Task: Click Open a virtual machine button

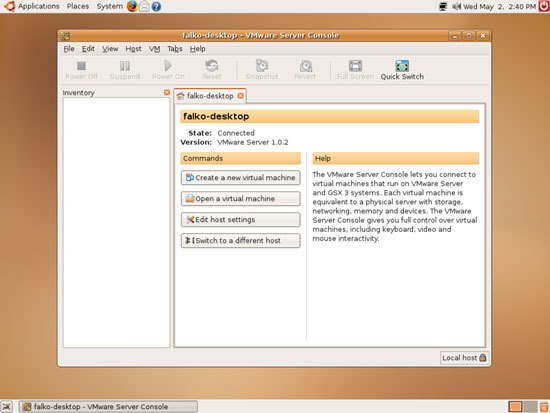Action: coord(241,199)
